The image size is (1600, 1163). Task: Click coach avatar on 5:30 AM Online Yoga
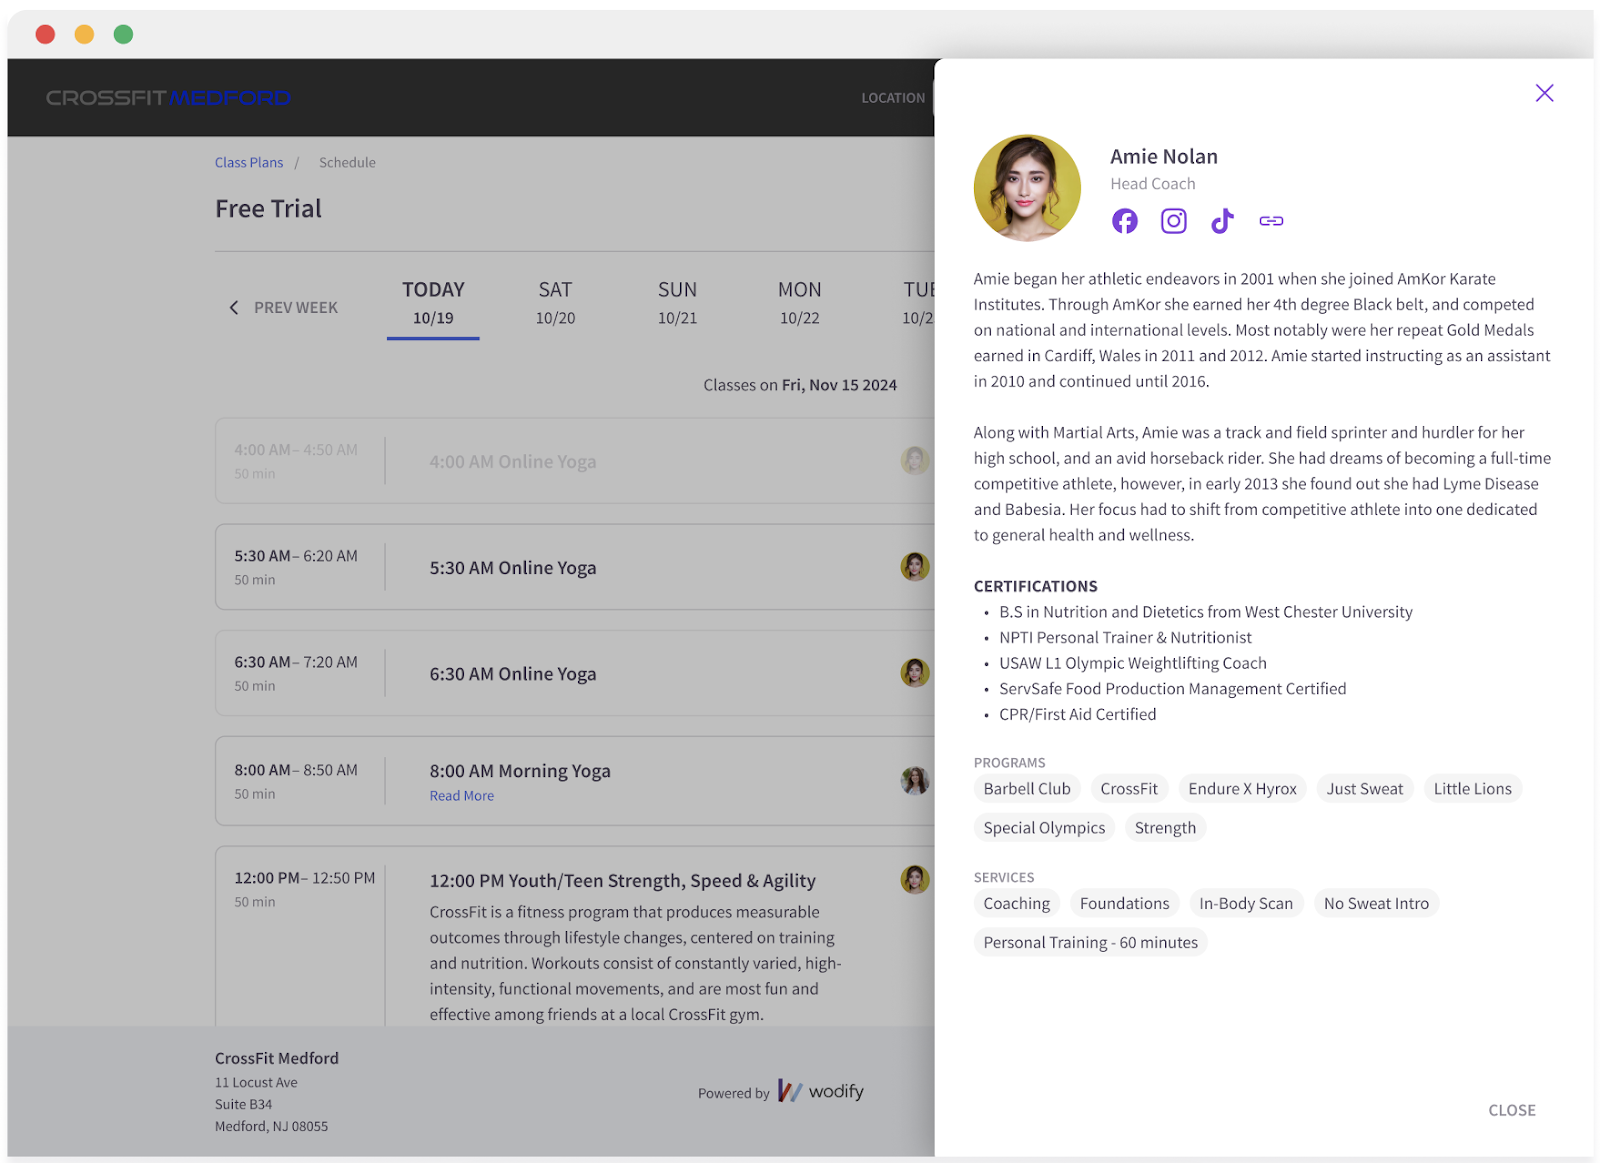[x=914, y=566]
